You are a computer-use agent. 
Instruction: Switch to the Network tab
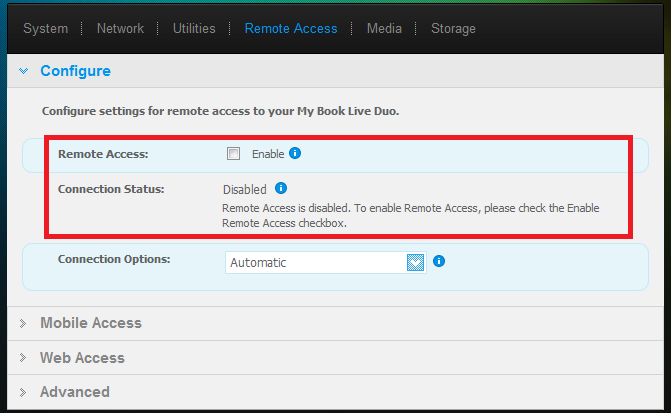(x=120, y=28)
